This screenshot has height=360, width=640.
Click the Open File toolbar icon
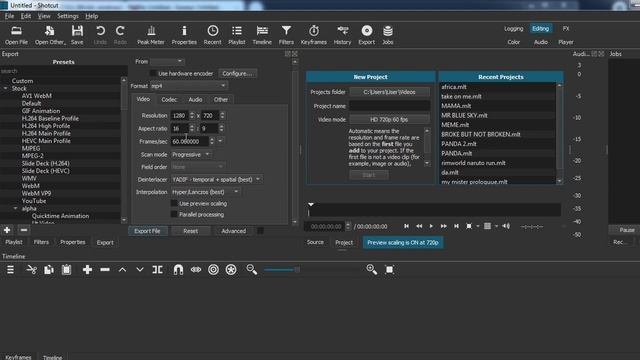(16, 35)
